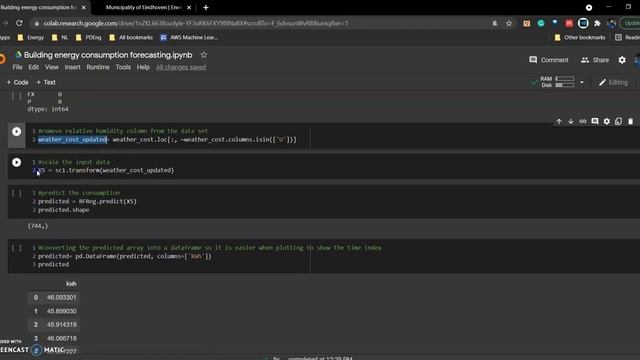
Task: Run the XS scaling code cell
Action: click(16, 162)
